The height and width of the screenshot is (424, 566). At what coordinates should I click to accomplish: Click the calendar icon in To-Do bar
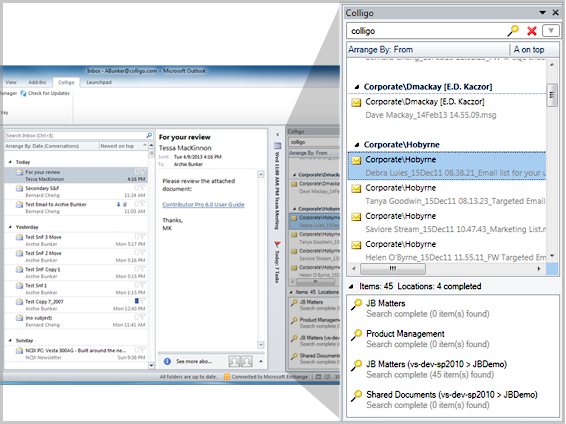click(x=277, y=146)
